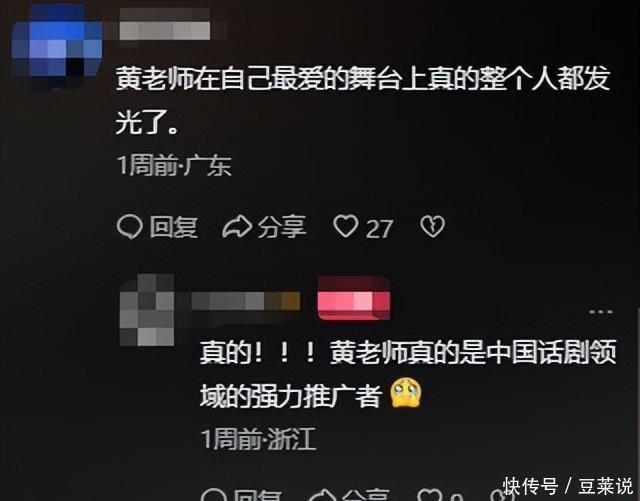Open the three-dot menu on the reply
This screenshot has height=501, width=640.
click(x=601, y=312)
